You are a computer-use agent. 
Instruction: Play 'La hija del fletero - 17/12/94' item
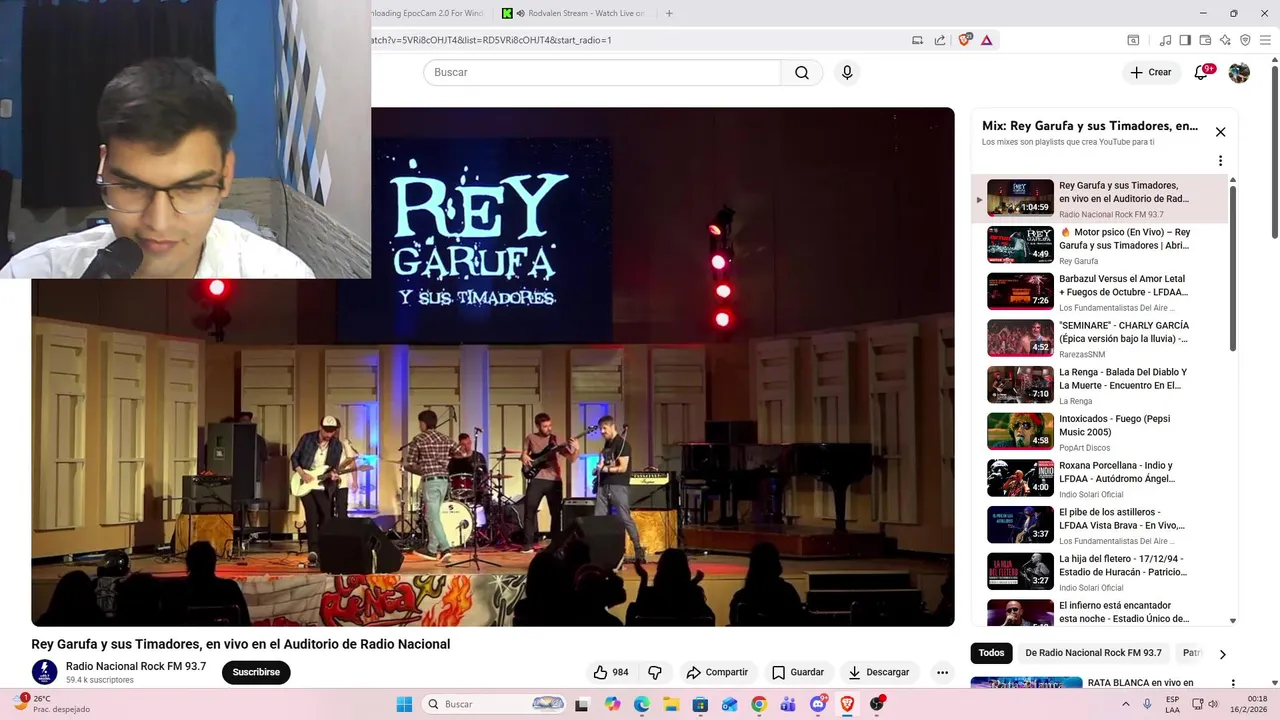pos(1099,572)
